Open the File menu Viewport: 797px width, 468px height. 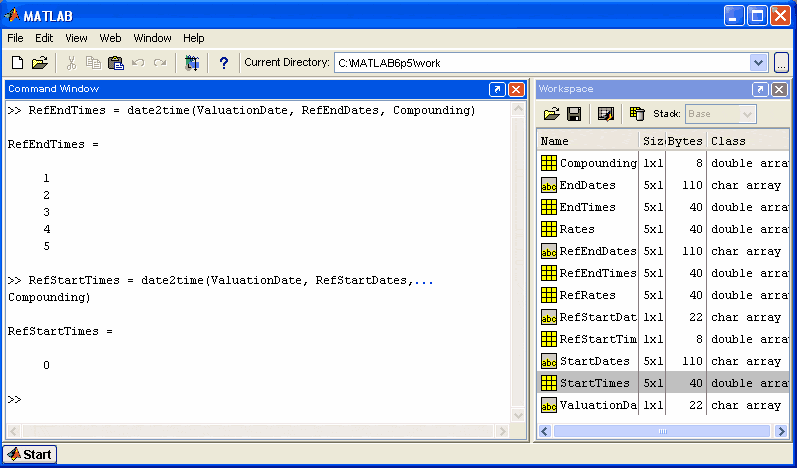[15, 38]
